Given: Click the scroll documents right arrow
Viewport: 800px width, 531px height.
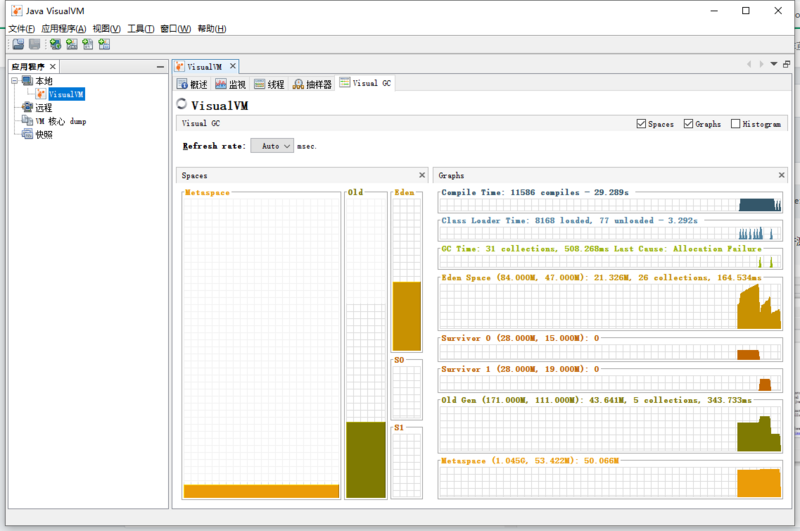Looking at the screenshot, I should (x=761, y=64).
